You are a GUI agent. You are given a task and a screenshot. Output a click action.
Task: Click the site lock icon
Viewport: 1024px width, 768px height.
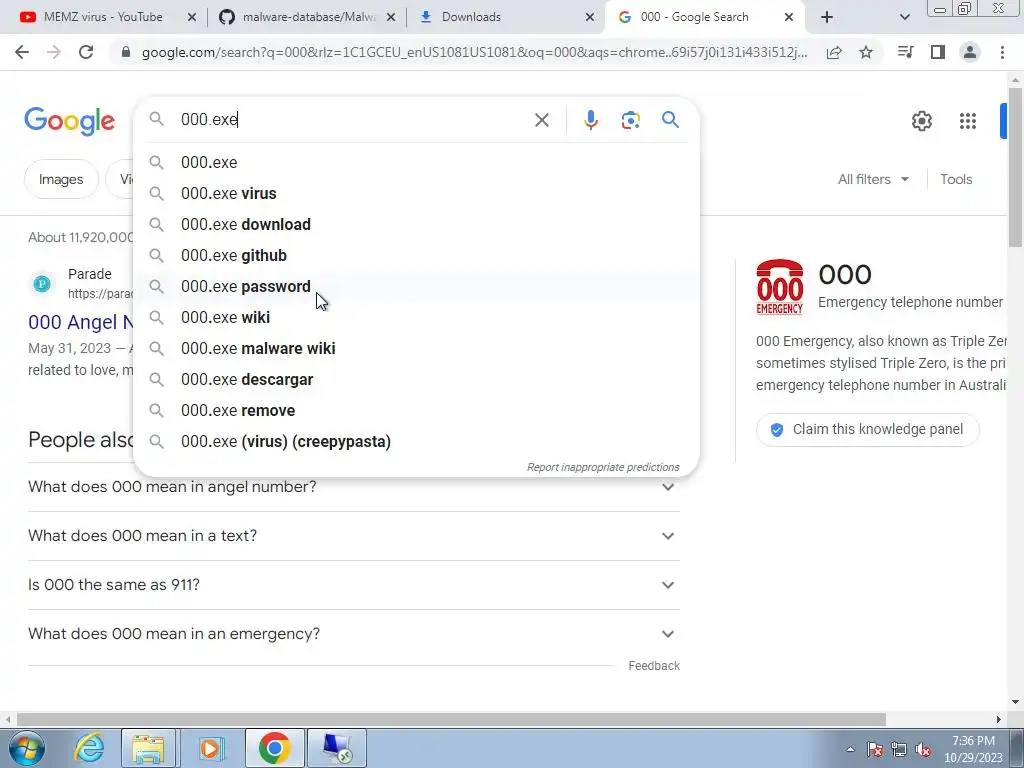(126, 52)
